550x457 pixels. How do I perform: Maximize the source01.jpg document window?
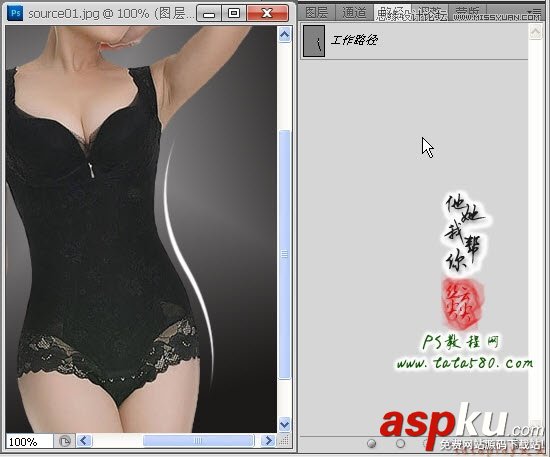point(234,13)
